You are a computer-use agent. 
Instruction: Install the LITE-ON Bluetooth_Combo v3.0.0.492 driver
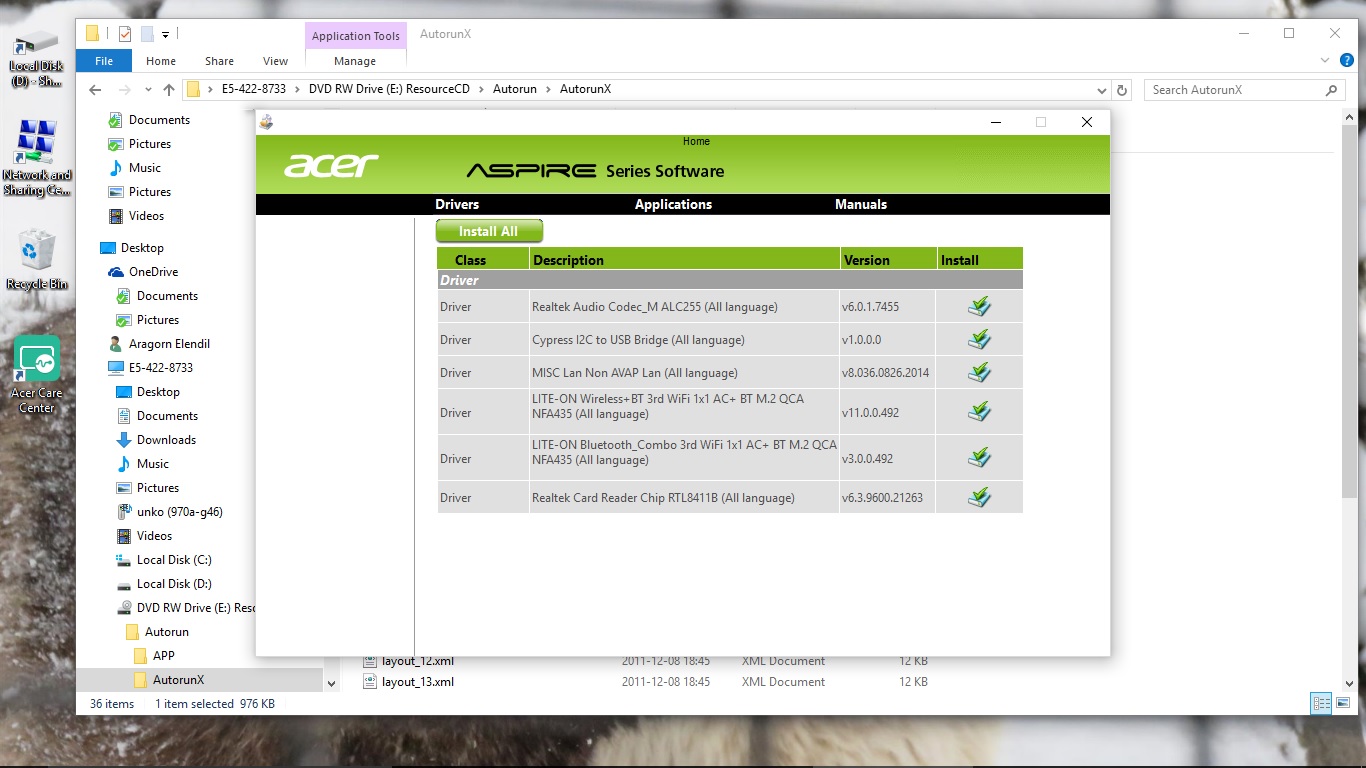[x=979, y=458]
